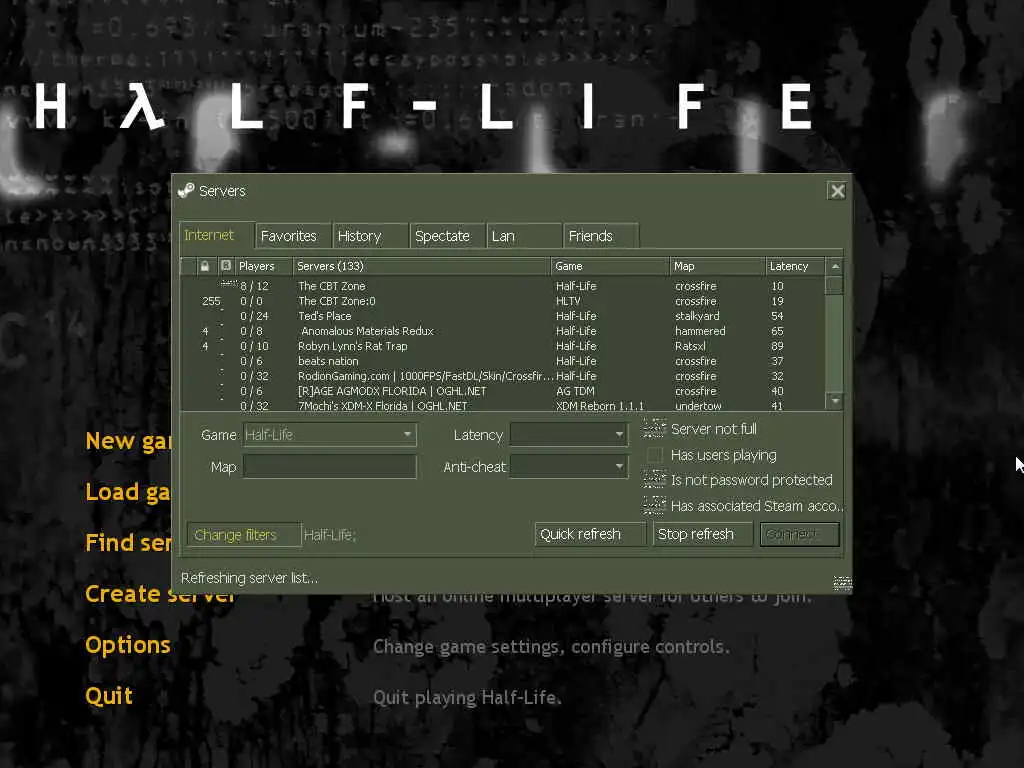Sort by bot column icon
Screen dimensions: 1024x768
tap(226, 266)
